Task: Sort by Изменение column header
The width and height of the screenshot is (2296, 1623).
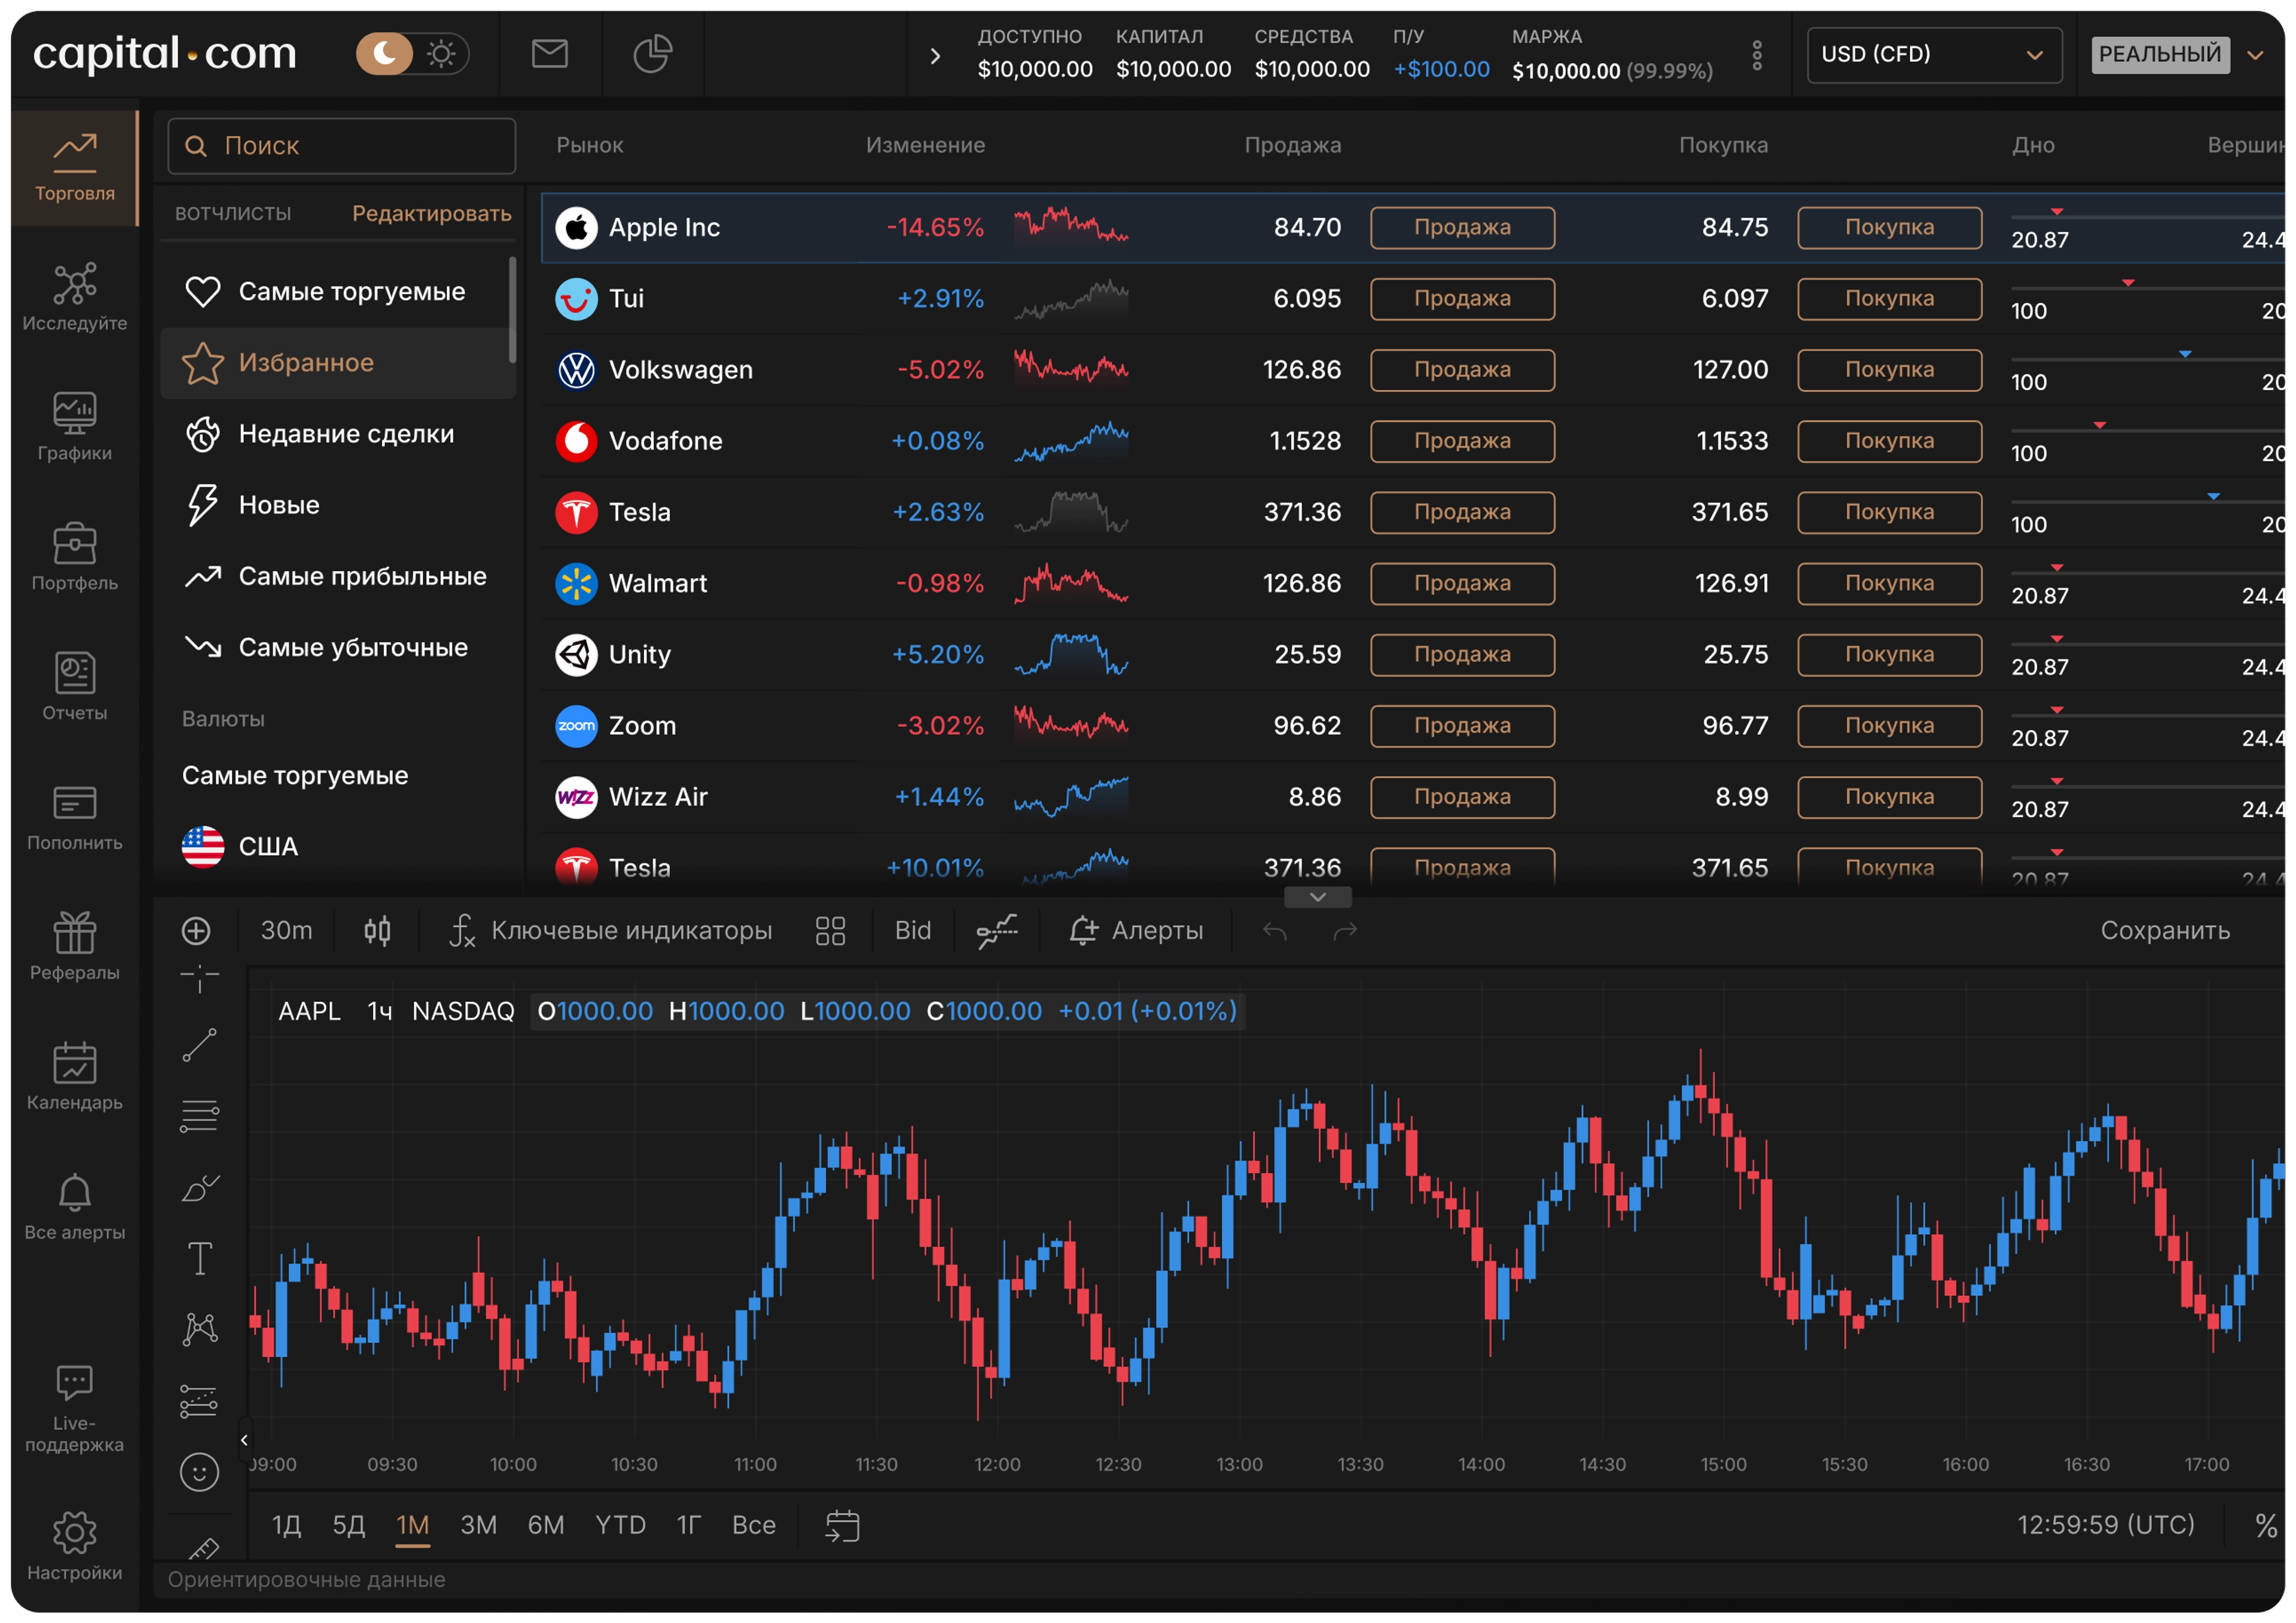Action: tap(925, 145)
